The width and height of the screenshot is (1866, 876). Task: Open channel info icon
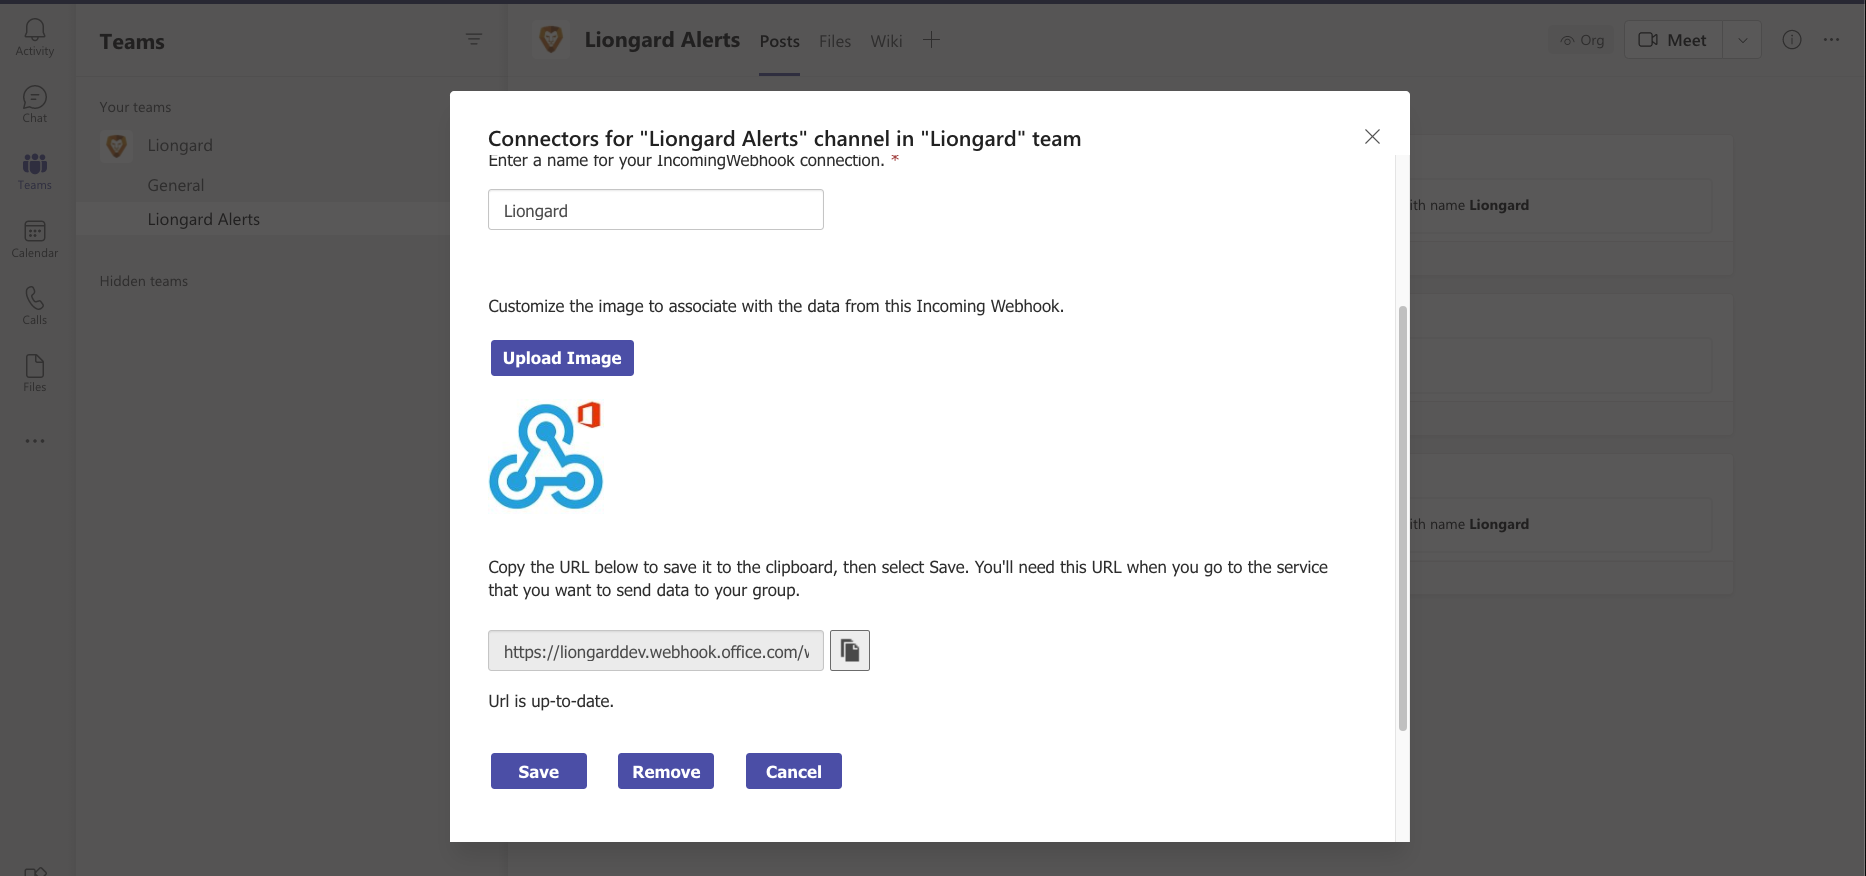pos(1792,40)
